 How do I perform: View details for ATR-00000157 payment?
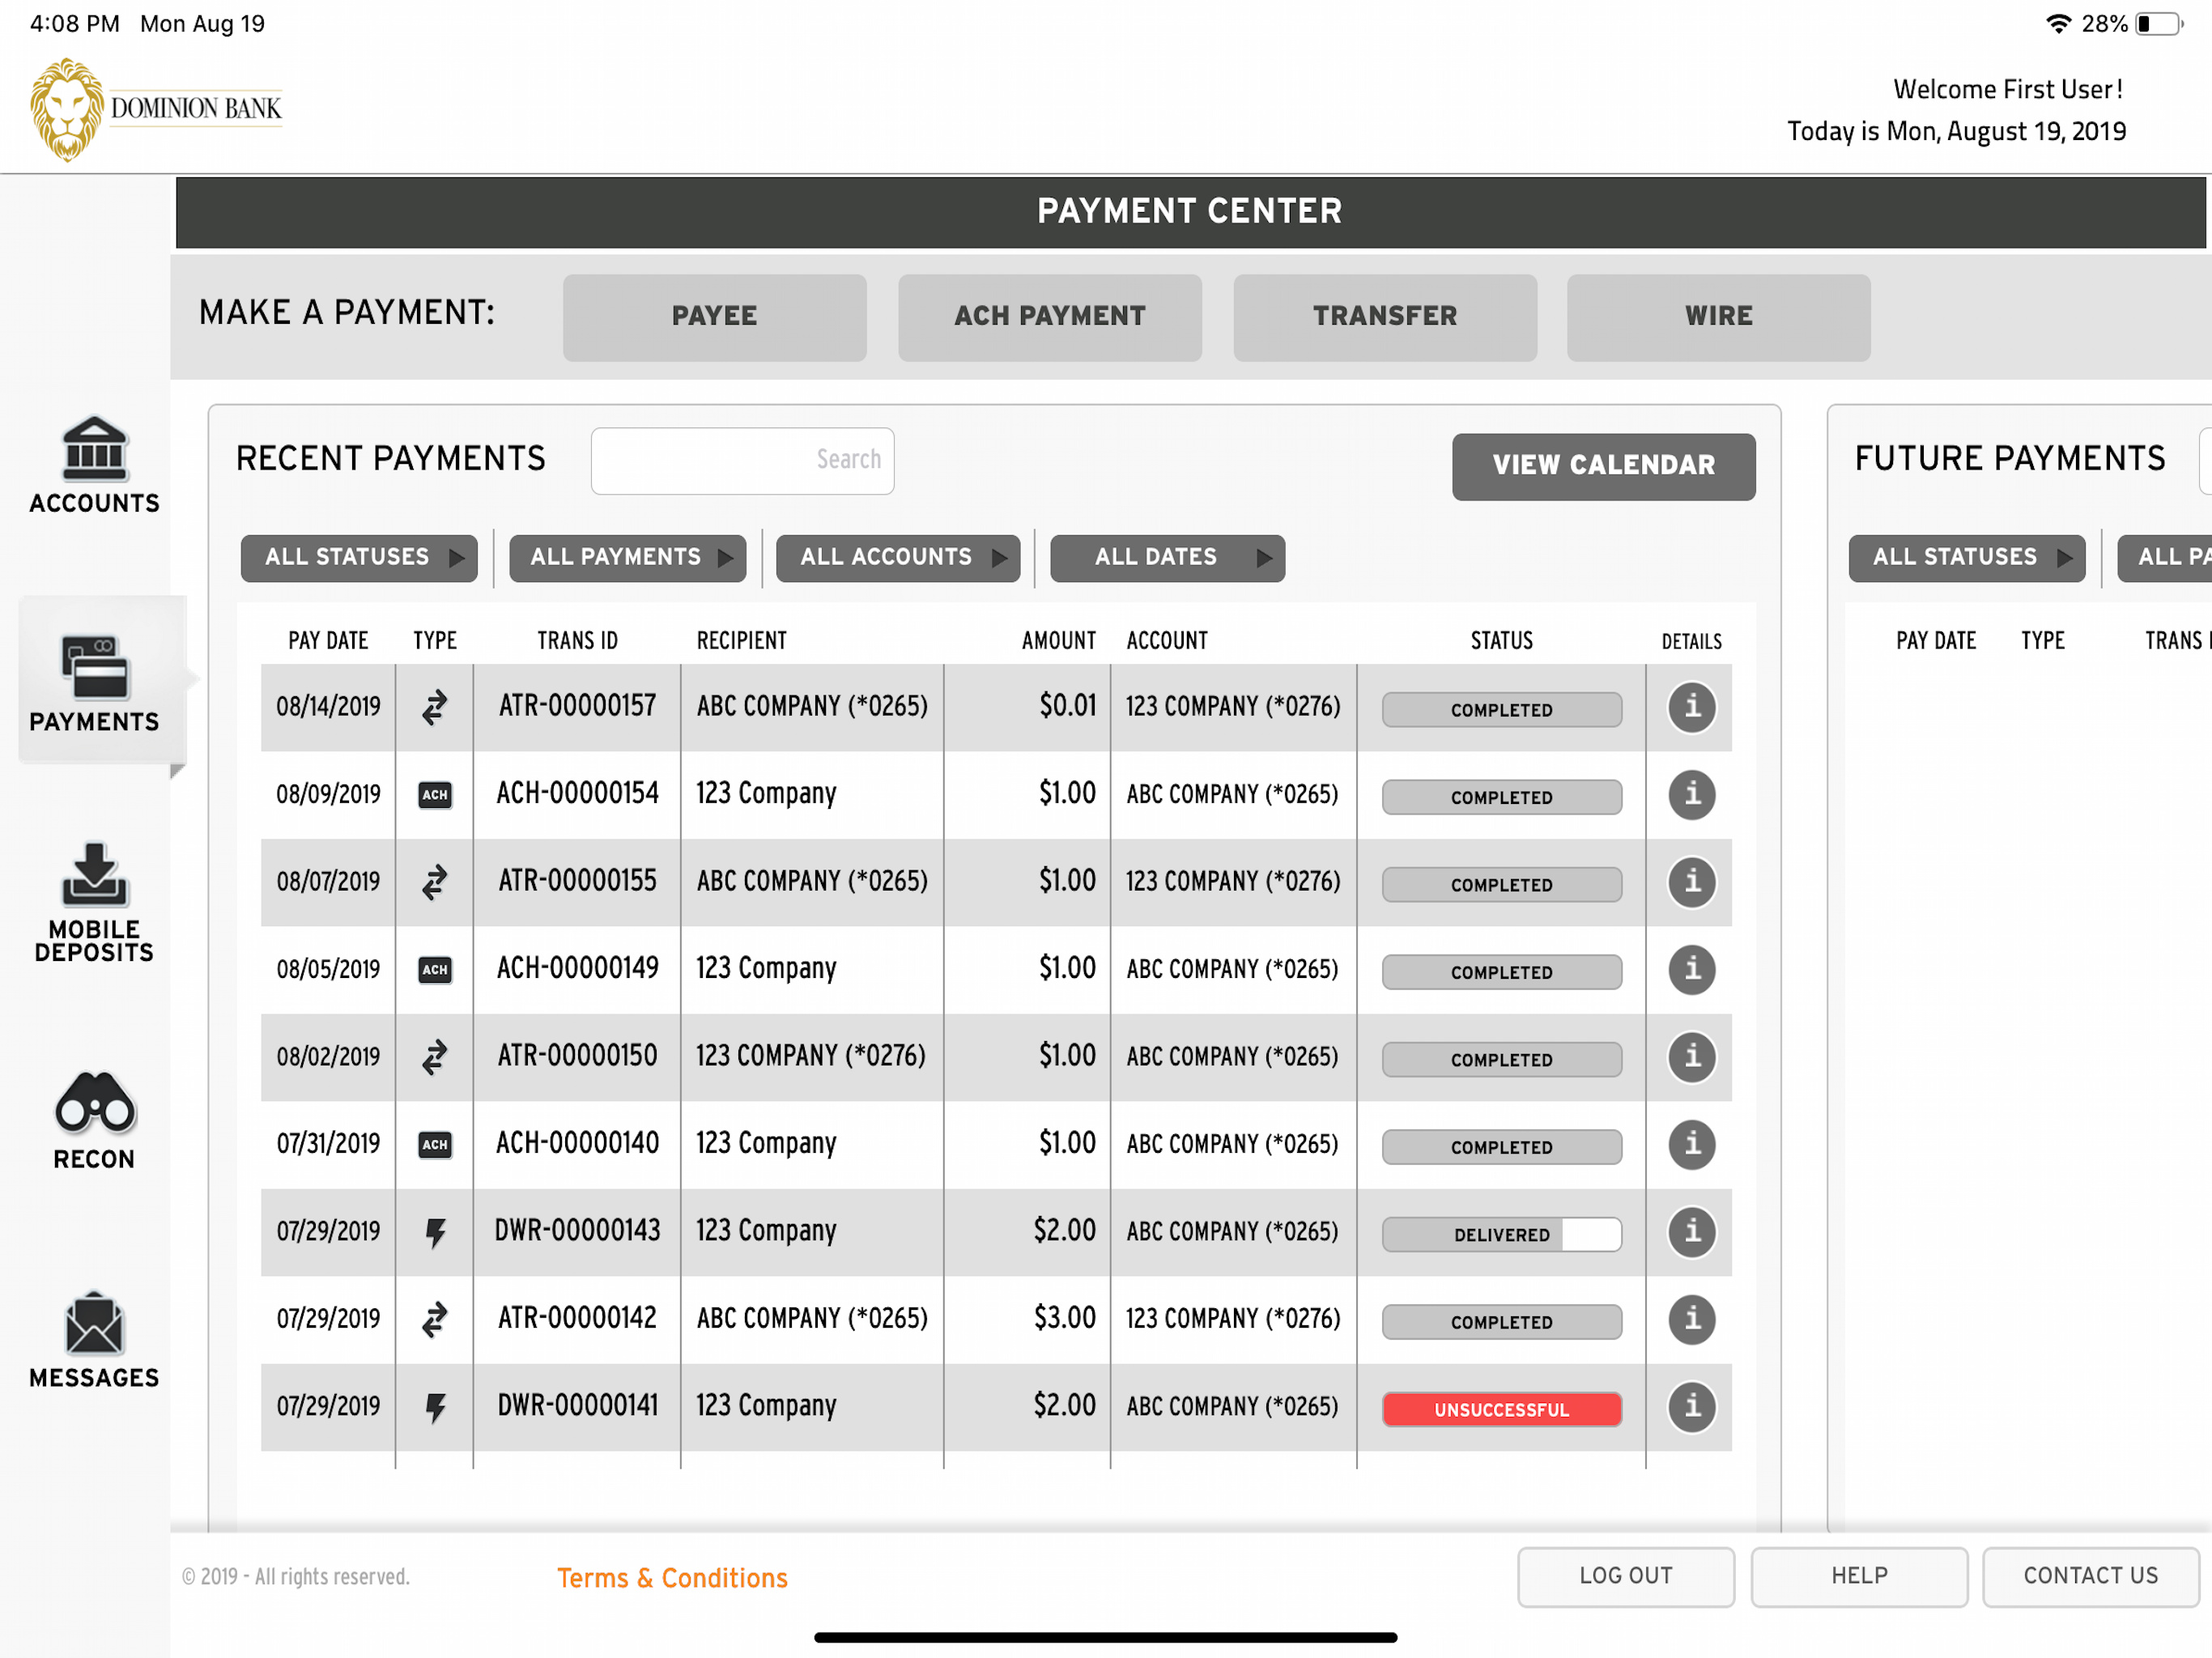click(x=1692, y=708)
